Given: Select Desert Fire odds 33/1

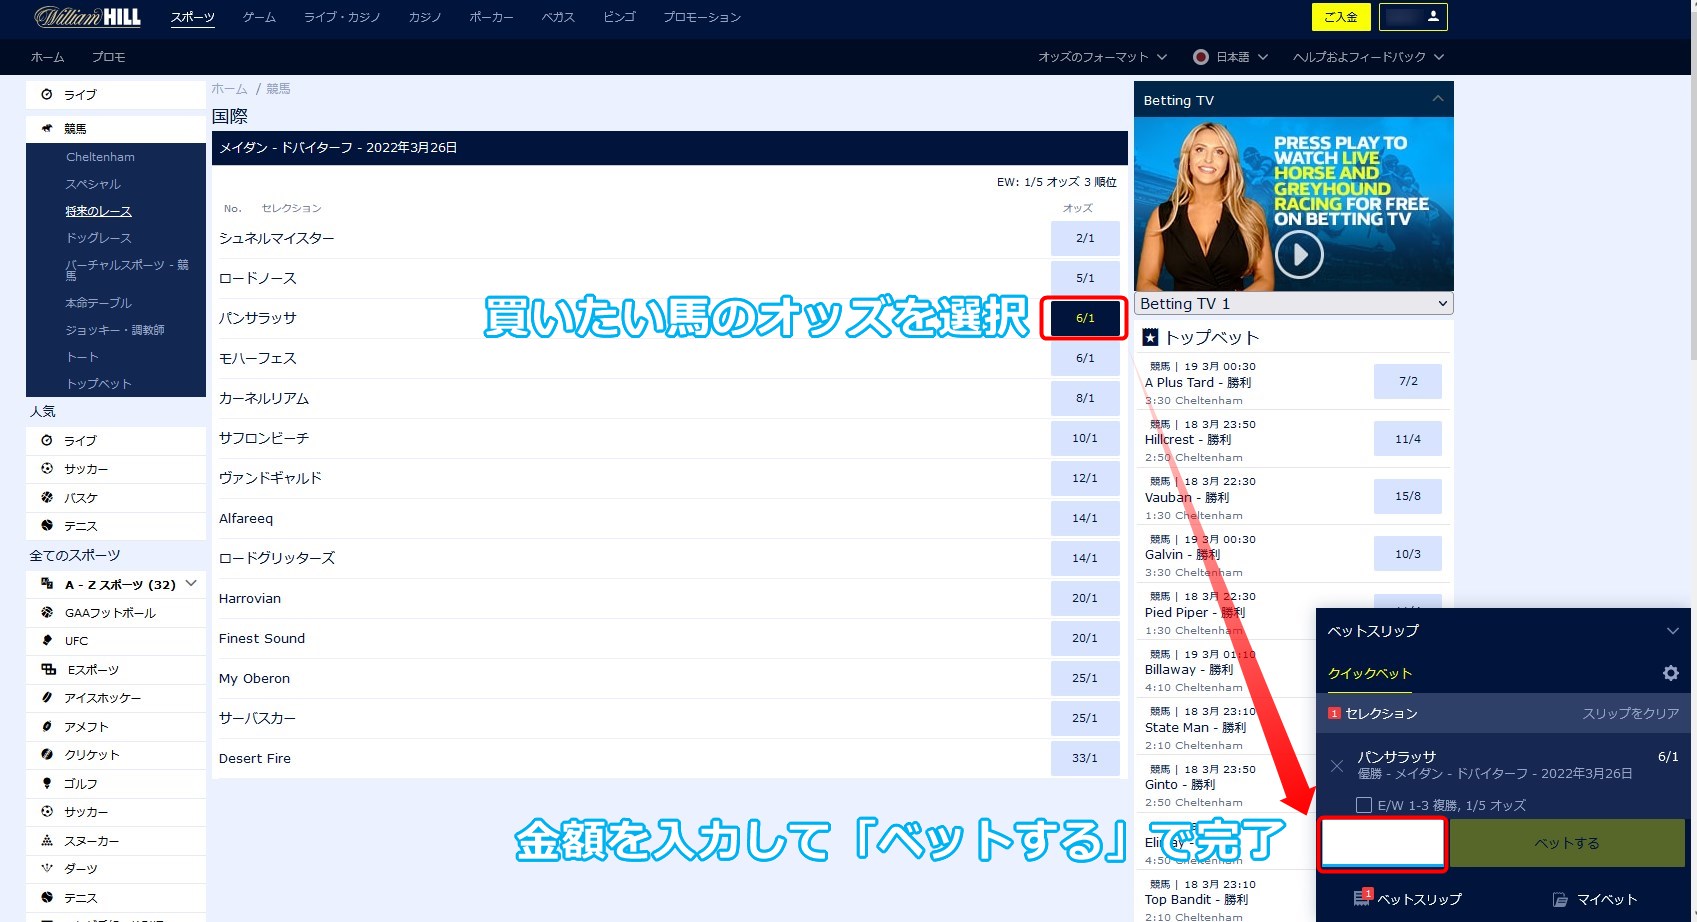Looking at the screenshot, I should tap(1085, 758).
